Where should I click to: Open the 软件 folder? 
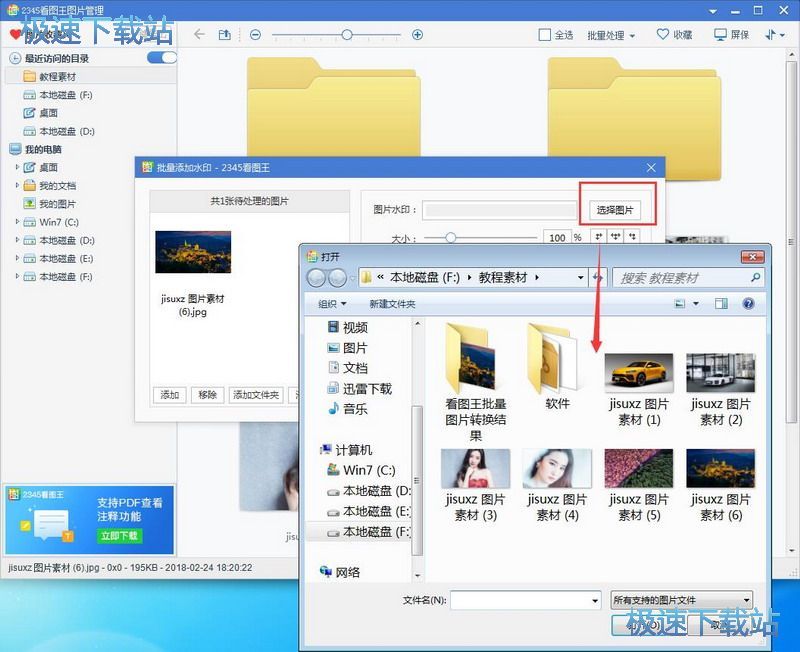(557, 367)
